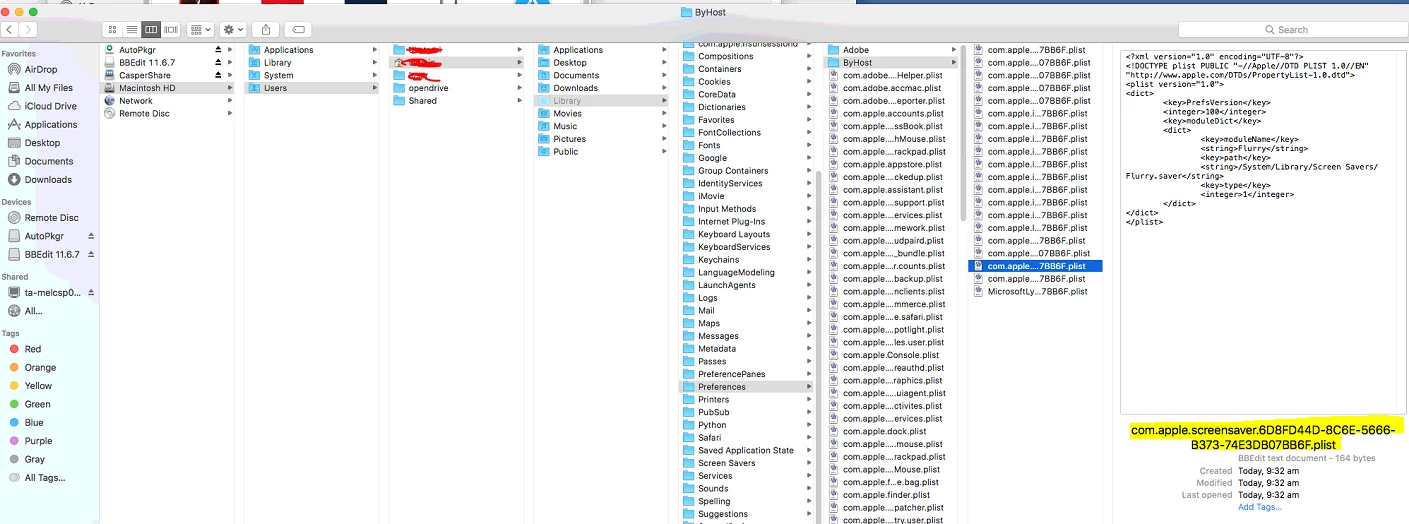The image size is (1409, 524).
Task: Go back with the toolbar Back arrow
Action: click(10, 30)
